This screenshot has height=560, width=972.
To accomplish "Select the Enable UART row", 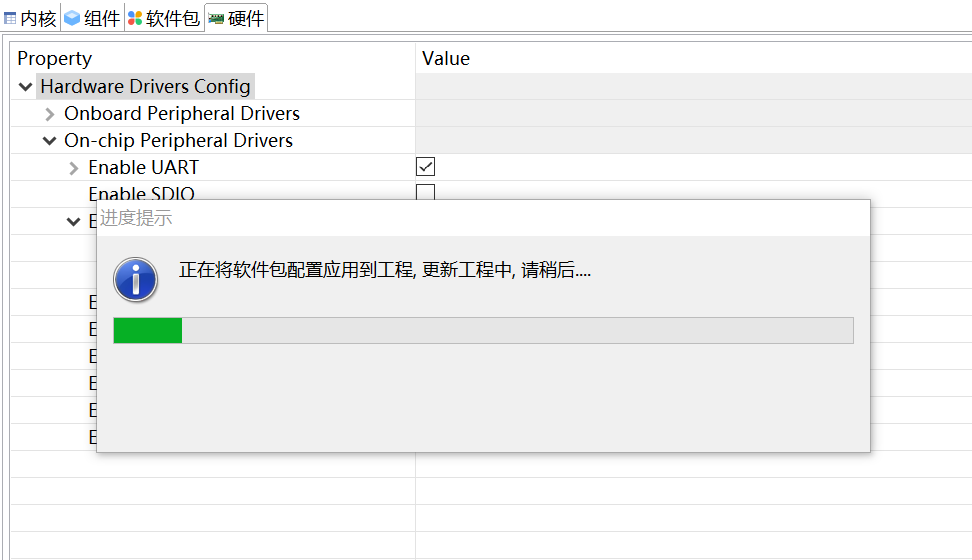I will 143,167.
